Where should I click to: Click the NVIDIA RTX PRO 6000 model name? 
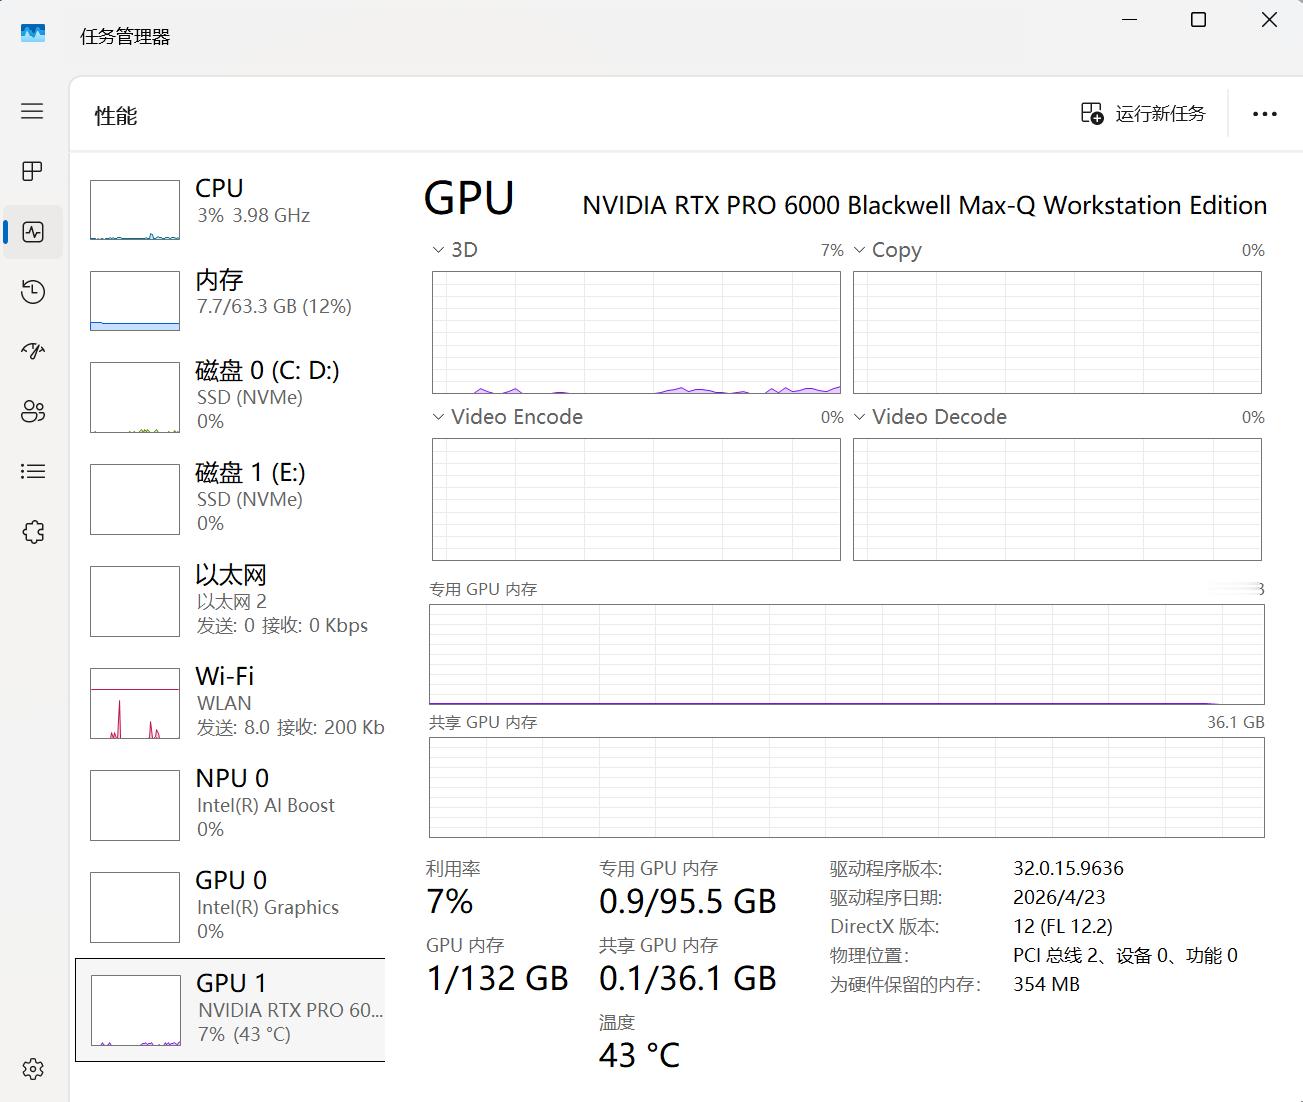click(924, 205)
